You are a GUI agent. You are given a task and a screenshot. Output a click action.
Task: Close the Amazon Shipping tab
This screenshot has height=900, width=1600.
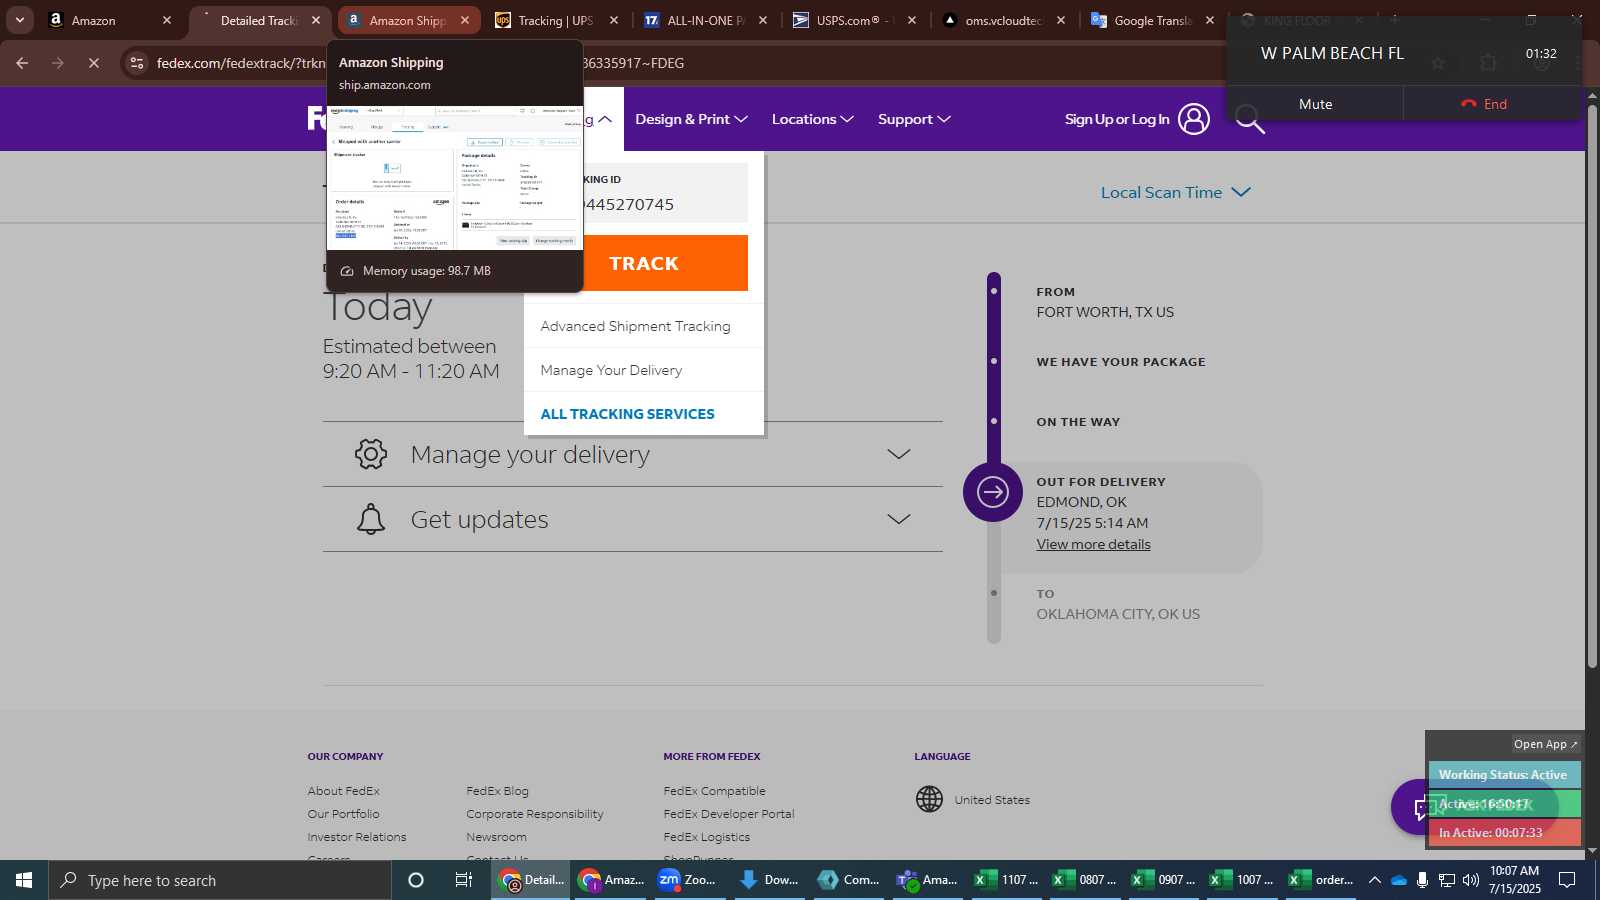point(465,20)
